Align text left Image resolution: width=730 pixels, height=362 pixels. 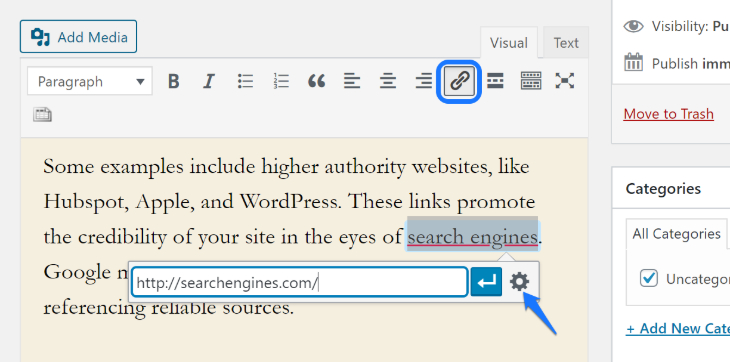click(352, 81)
